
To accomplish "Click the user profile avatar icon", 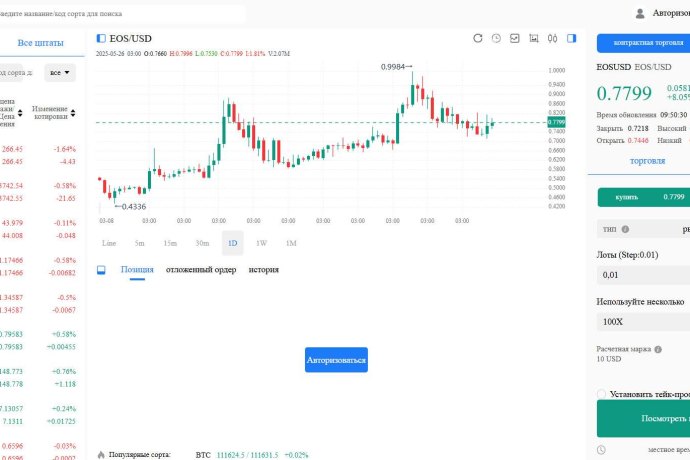I will pos(640,13).
